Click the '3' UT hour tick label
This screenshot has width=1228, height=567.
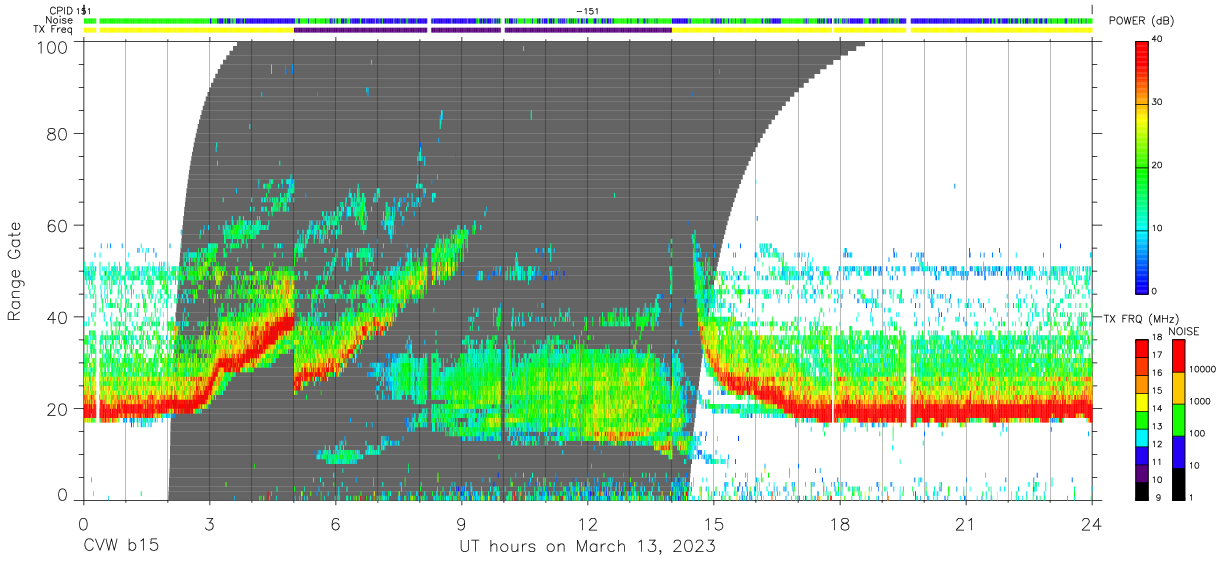pos(209,524)
